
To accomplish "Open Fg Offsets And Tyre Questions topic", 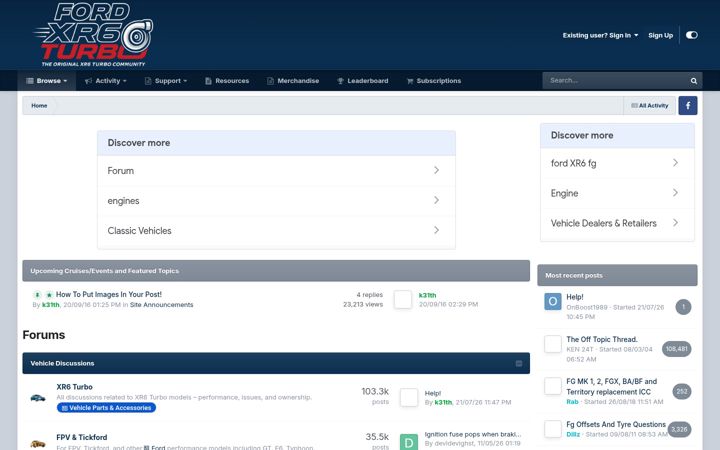I will pyautogui.click(x=616, y=424).
